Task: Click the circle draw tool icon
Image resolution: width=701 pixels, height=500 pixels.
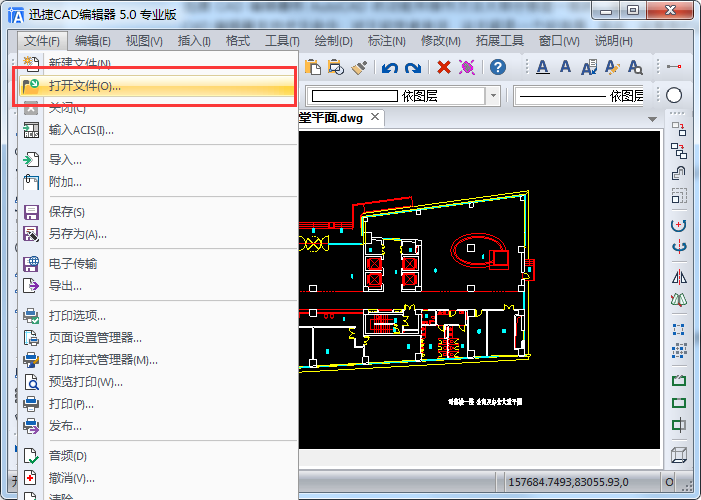Action: point(674,95)
